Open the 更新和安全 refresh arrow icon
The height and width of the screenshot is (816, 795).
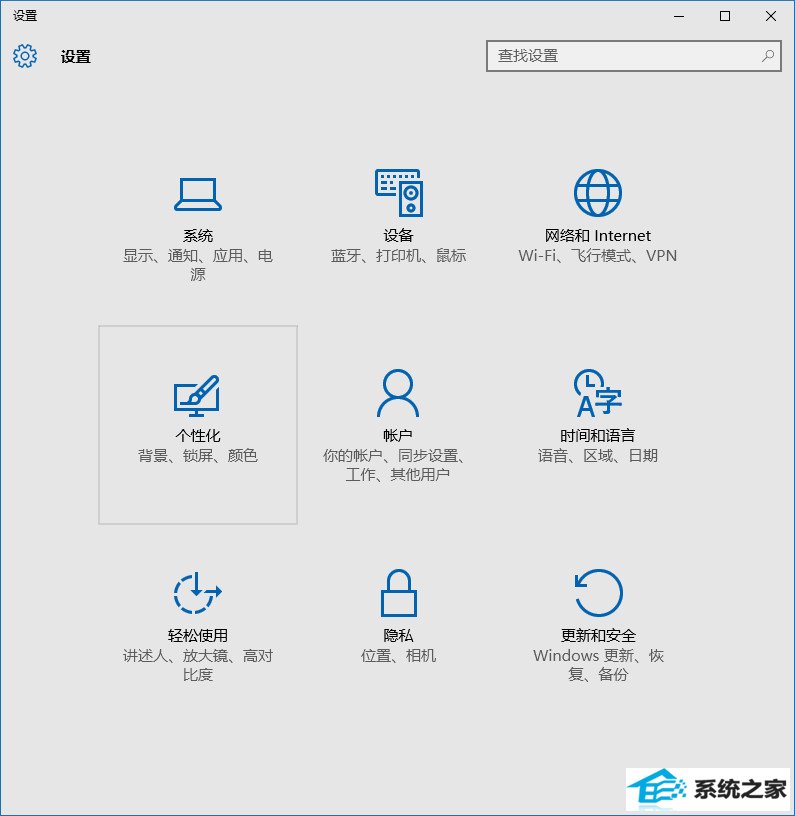(598, 593)
